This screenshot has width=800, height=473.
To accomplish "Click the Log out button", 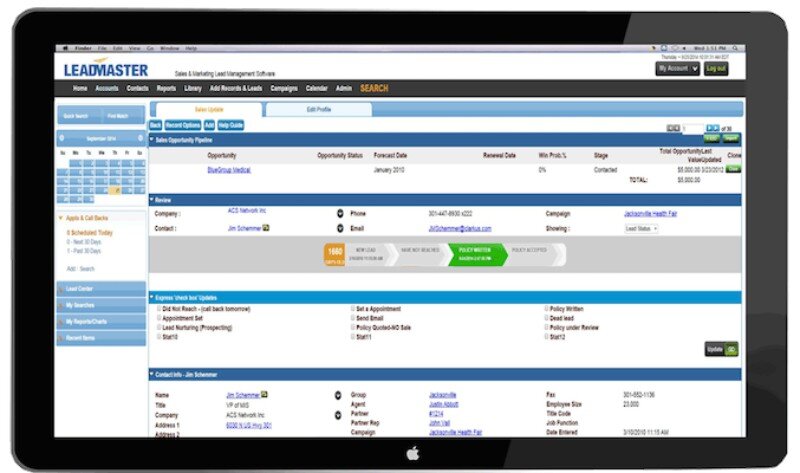I will point(716,69).
